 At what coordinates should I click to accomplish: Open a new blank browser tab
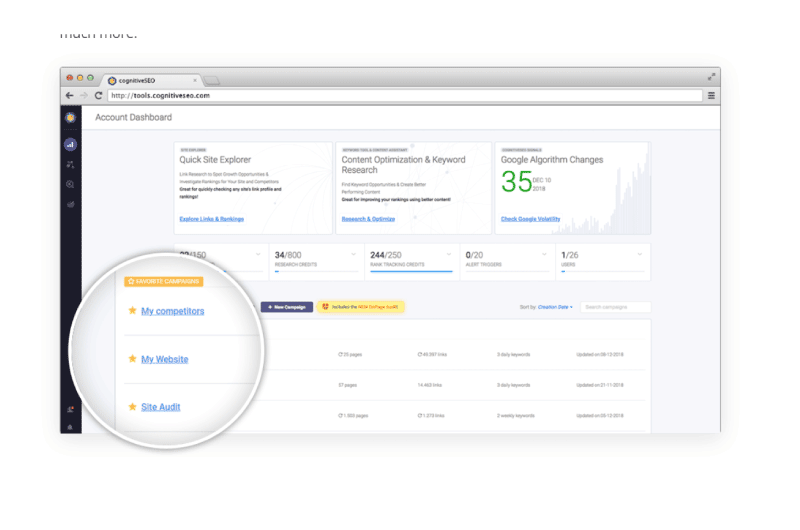(212, 81)
